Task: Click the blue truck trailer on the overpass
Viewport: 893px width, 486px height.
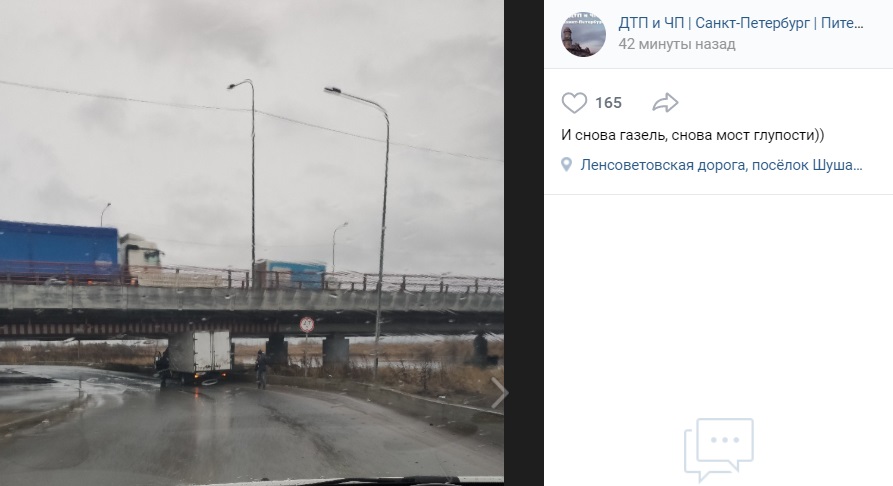Action: point(58,251)
